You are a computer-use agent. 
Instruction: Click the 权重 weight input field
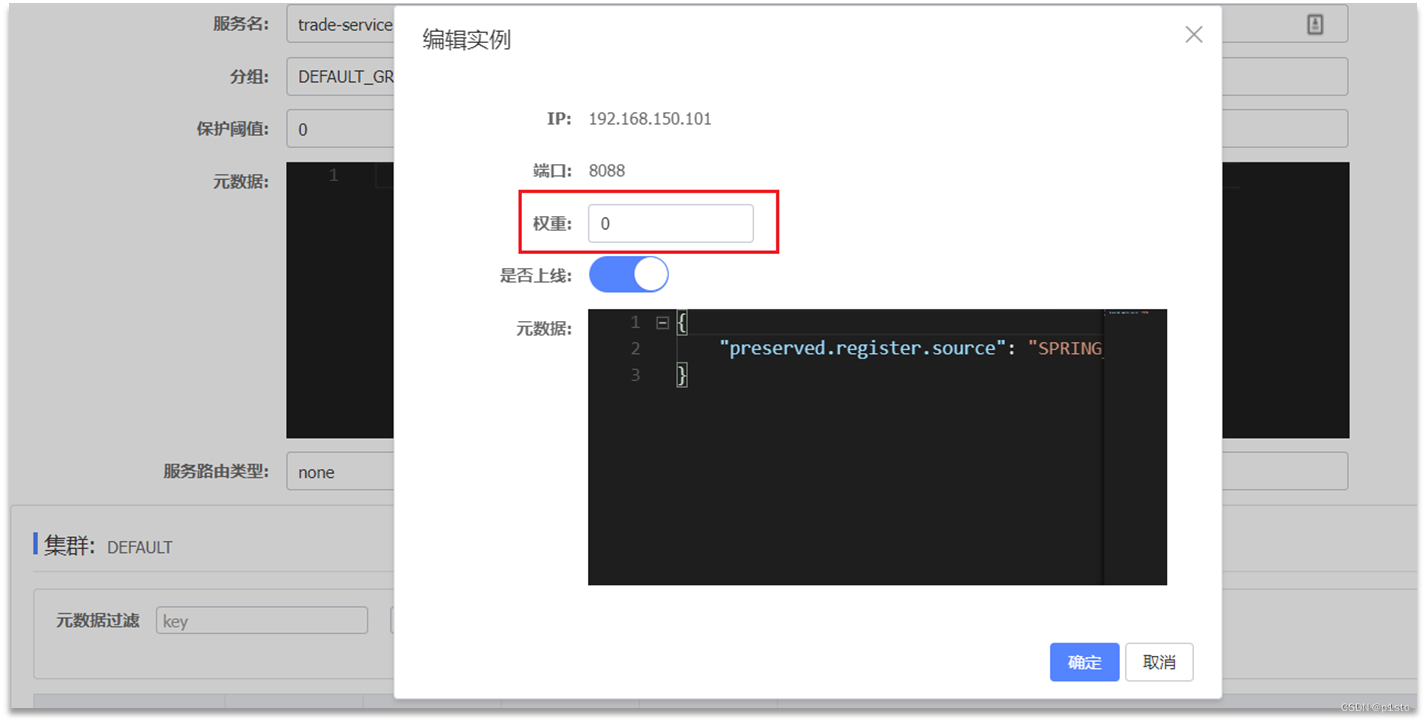670,224
